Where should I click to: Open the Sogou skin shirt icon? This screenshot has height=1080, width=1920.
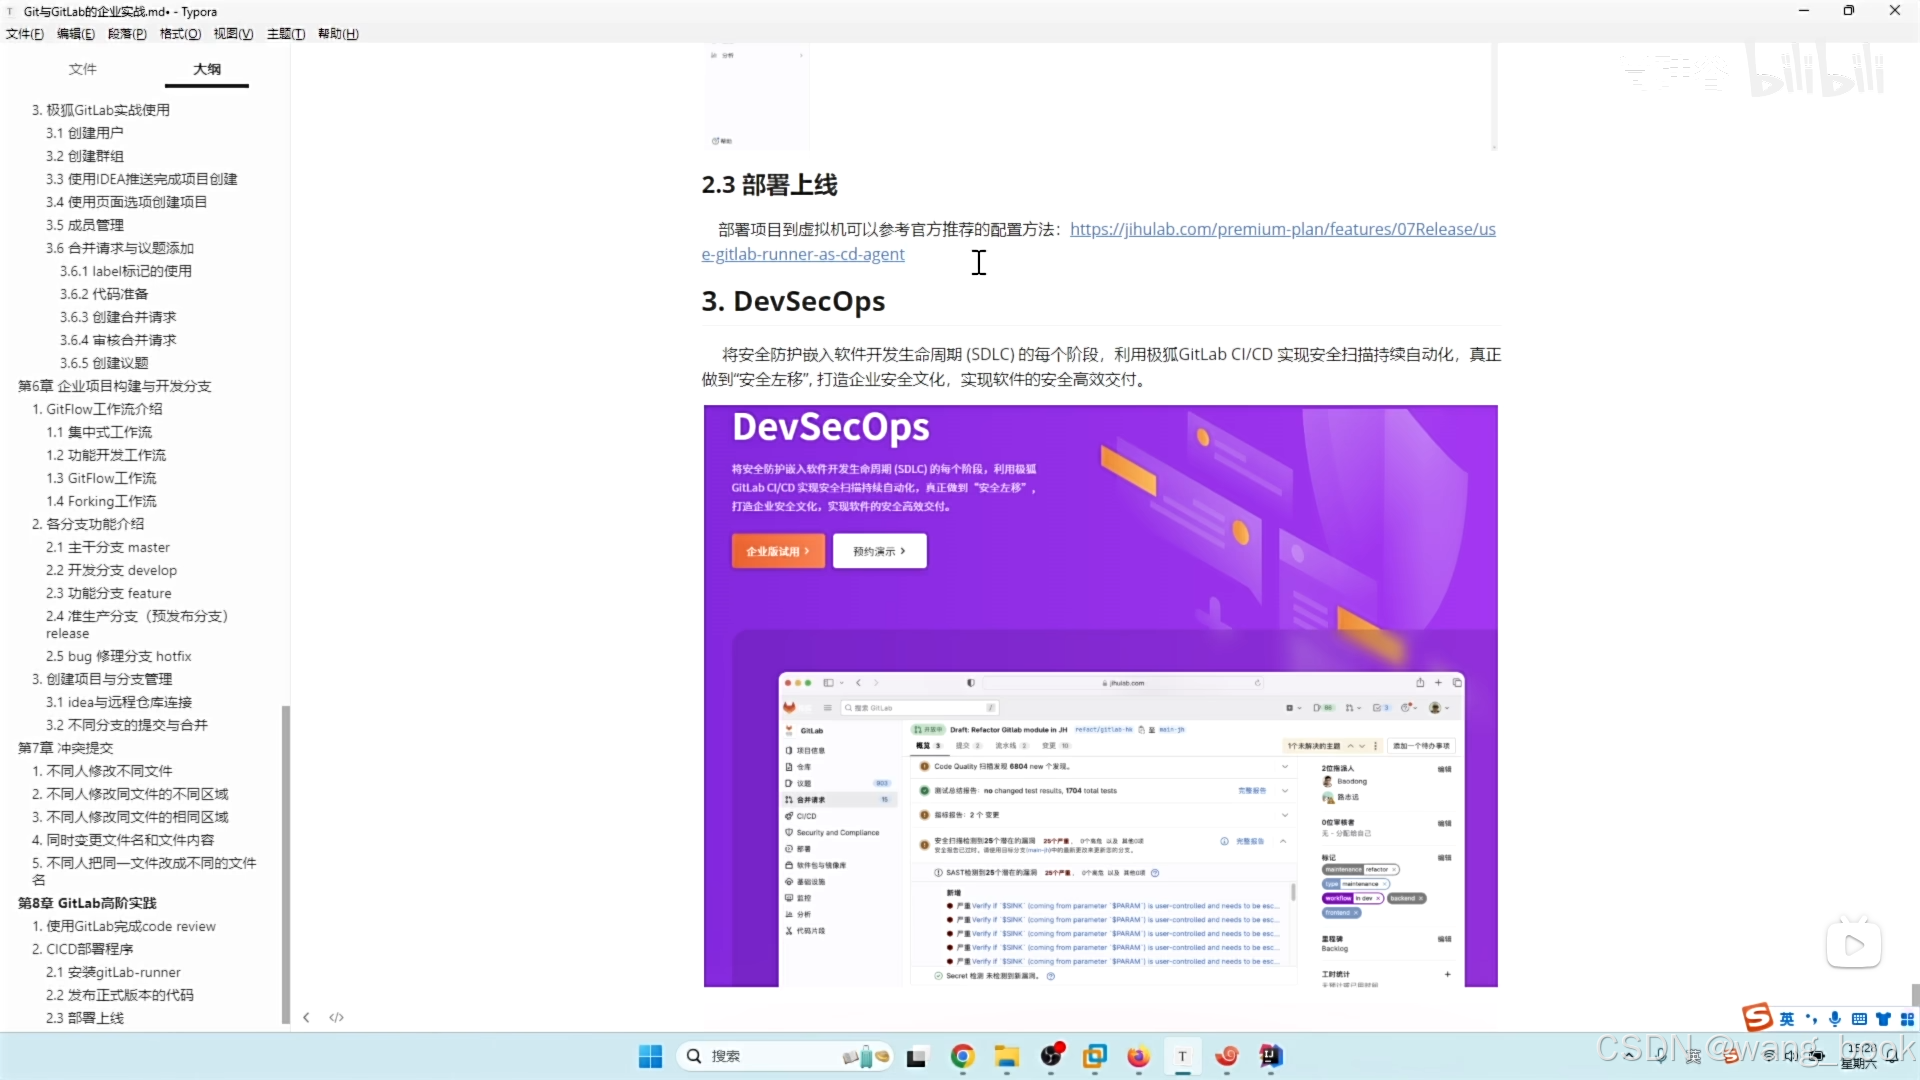point(1883,1019)
